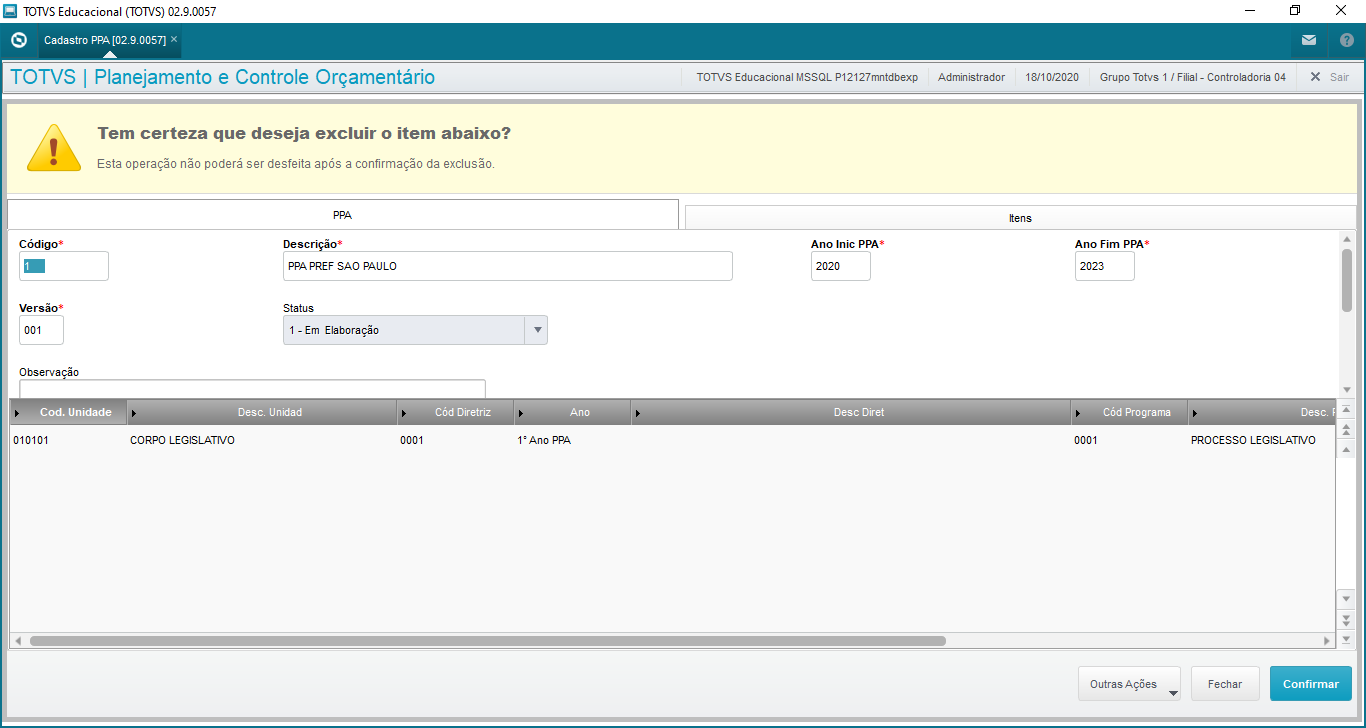1366x728 pixels.
Task: Open the Status dropdown
Action: coord(536,330)
